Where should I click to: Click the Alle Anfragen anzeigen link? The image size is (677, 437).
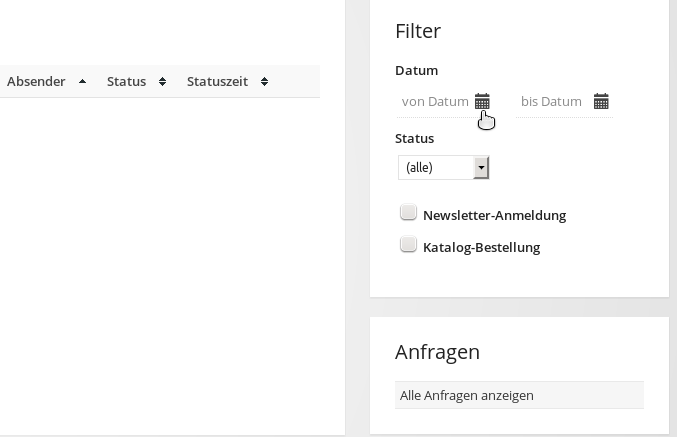466,395
